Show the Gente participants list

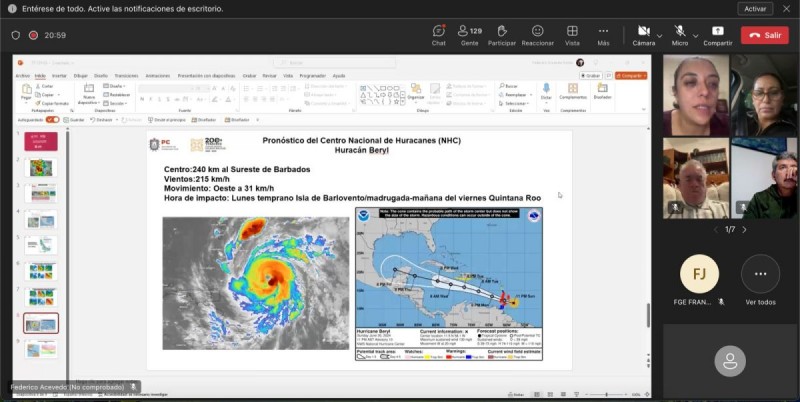[470, 35]
